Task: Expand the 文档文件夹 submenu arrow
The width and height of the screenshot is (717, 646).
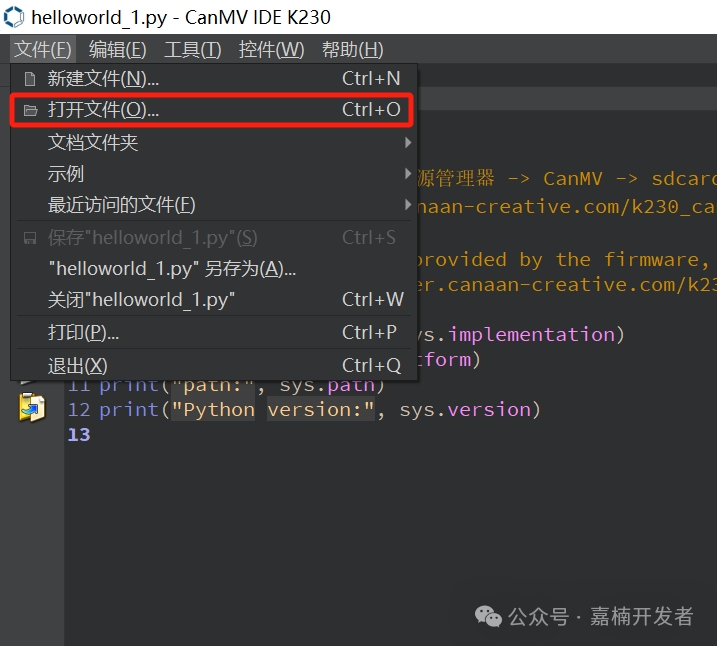Action: (408, 143)
